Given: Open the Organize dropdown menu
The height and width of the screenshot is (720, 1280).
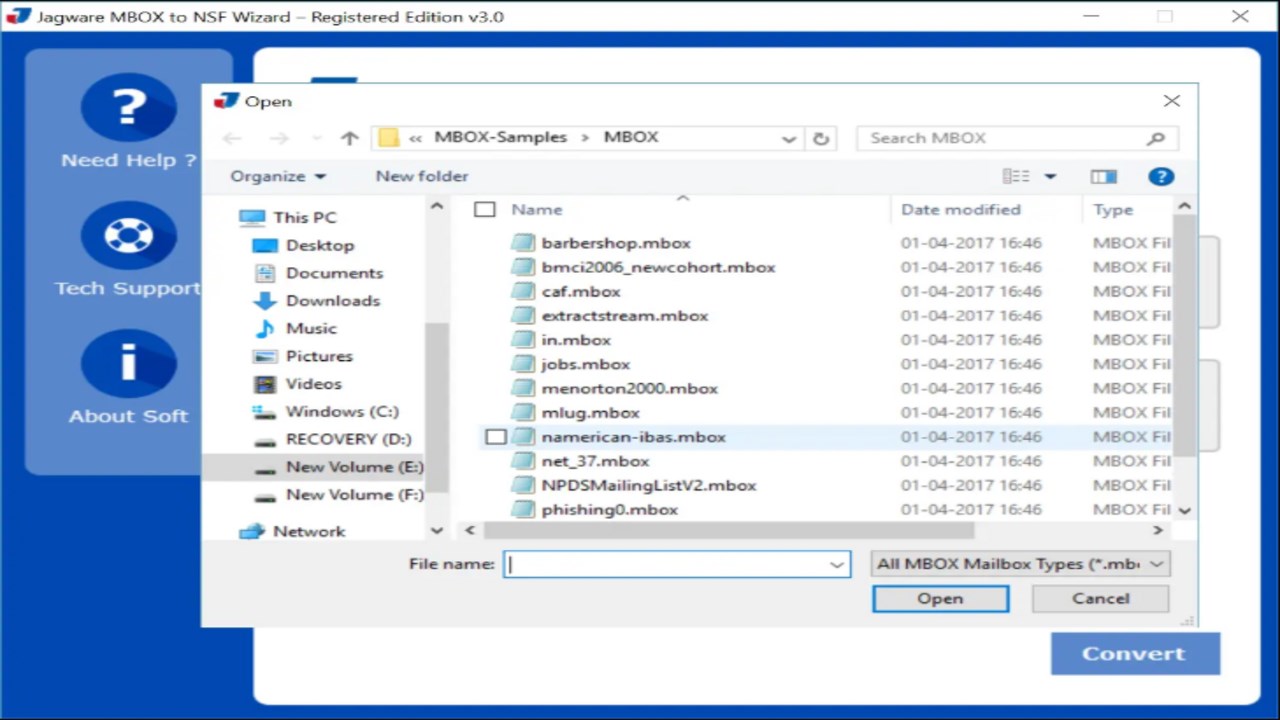Looking at the screenshot, I should coord(278,176).
